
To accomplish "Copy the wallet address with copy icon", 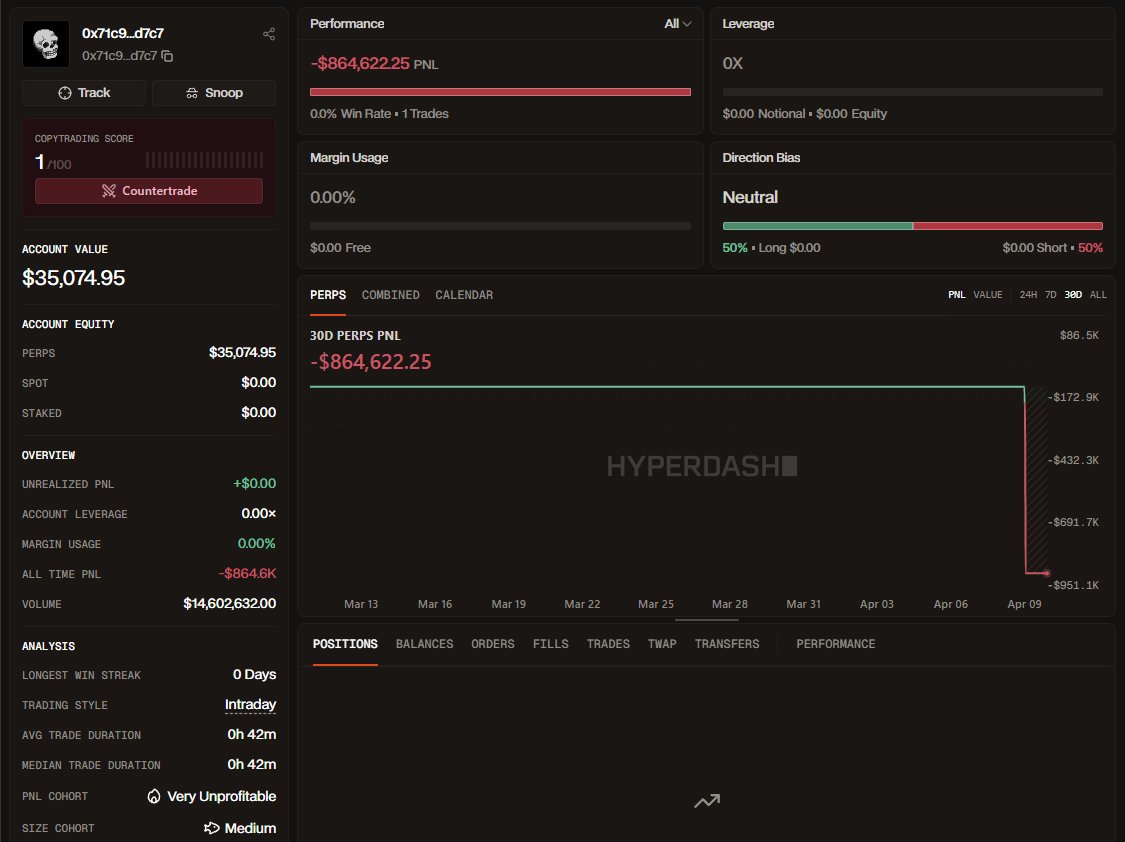I will point(168,56).
